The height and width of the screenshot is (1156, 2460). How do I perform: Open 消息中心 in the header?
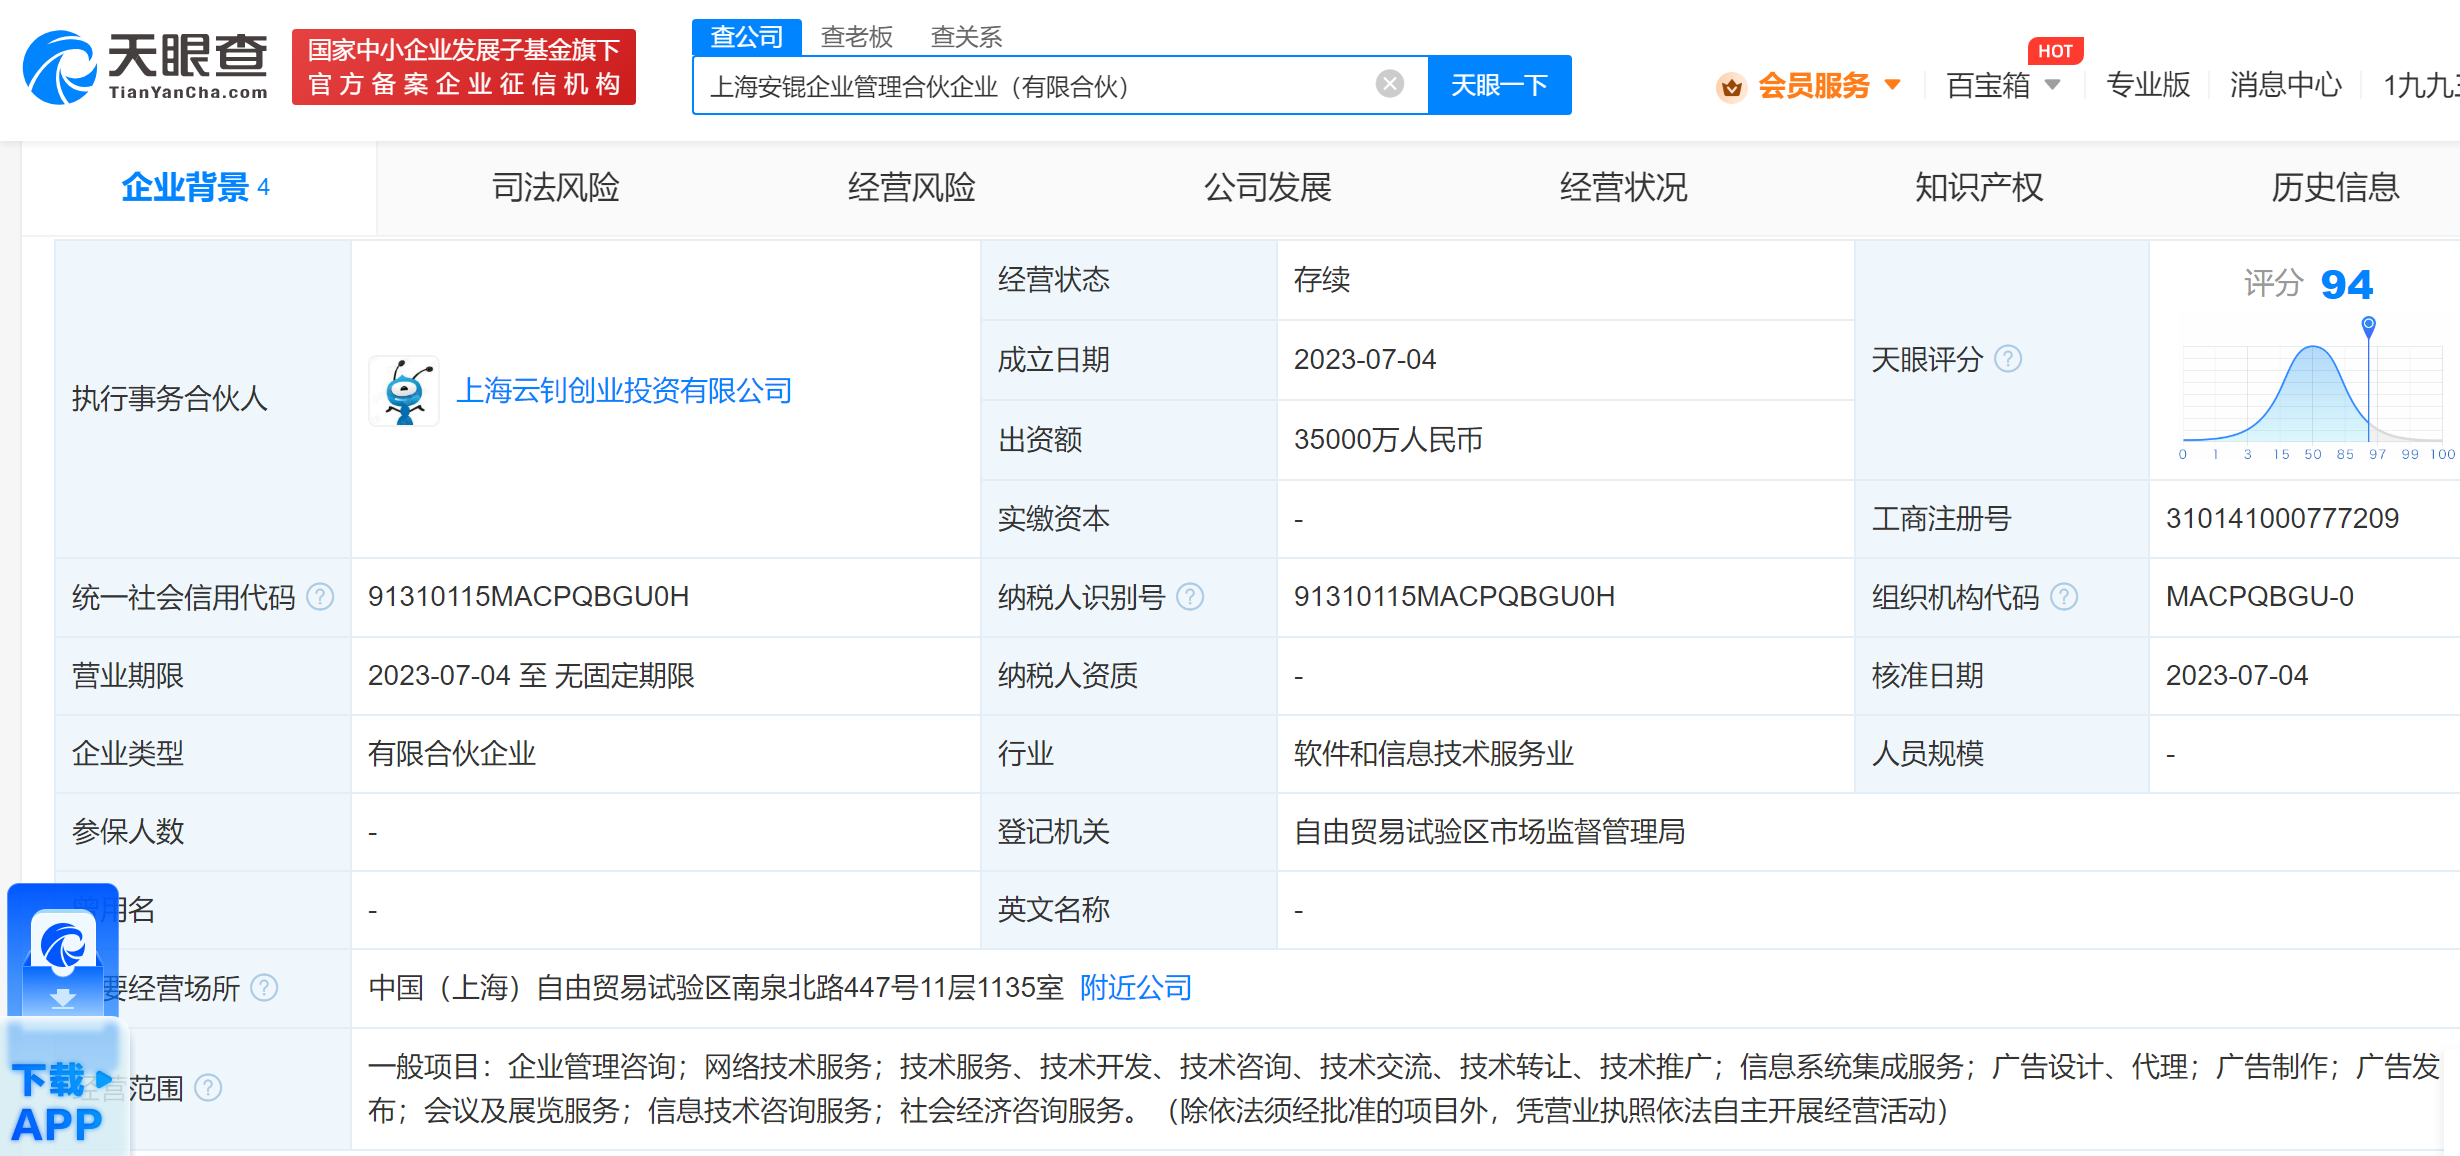2285,85
